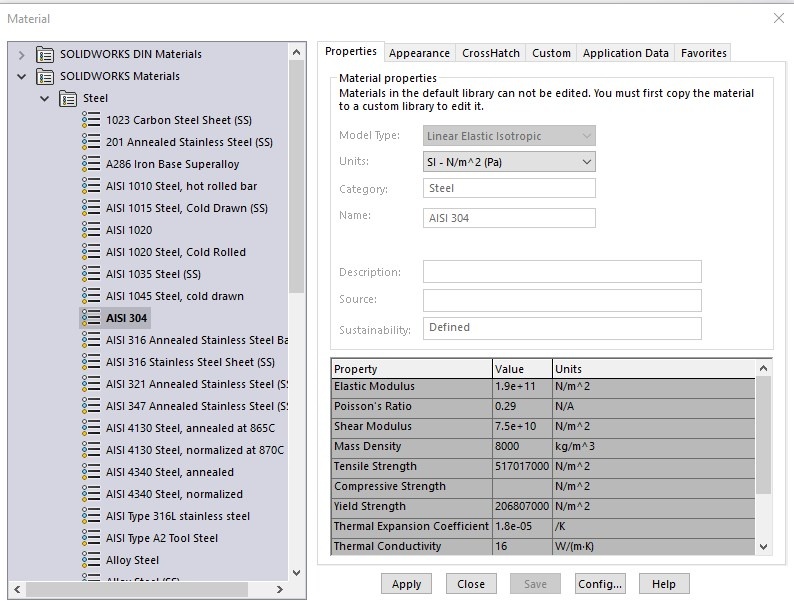Click the material icon next to Alloy Steel
The width and height of the screenshot is (794, 601).
coord(91,560)
